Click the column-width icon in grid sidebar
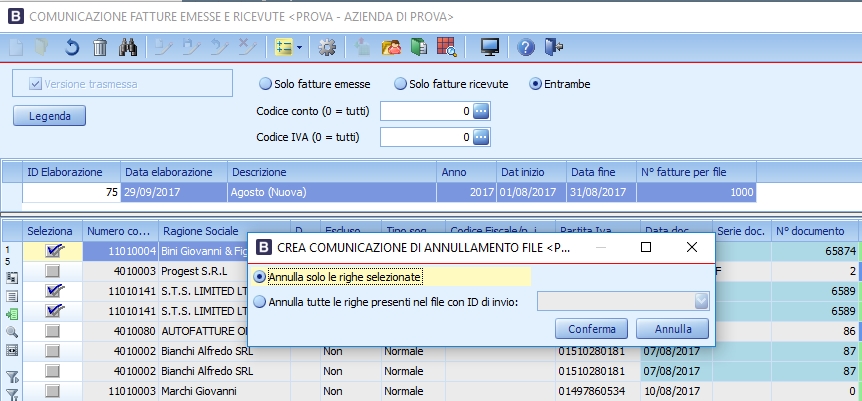The width and height of the screenshot is (862, 401). click(x=12, y=350)
